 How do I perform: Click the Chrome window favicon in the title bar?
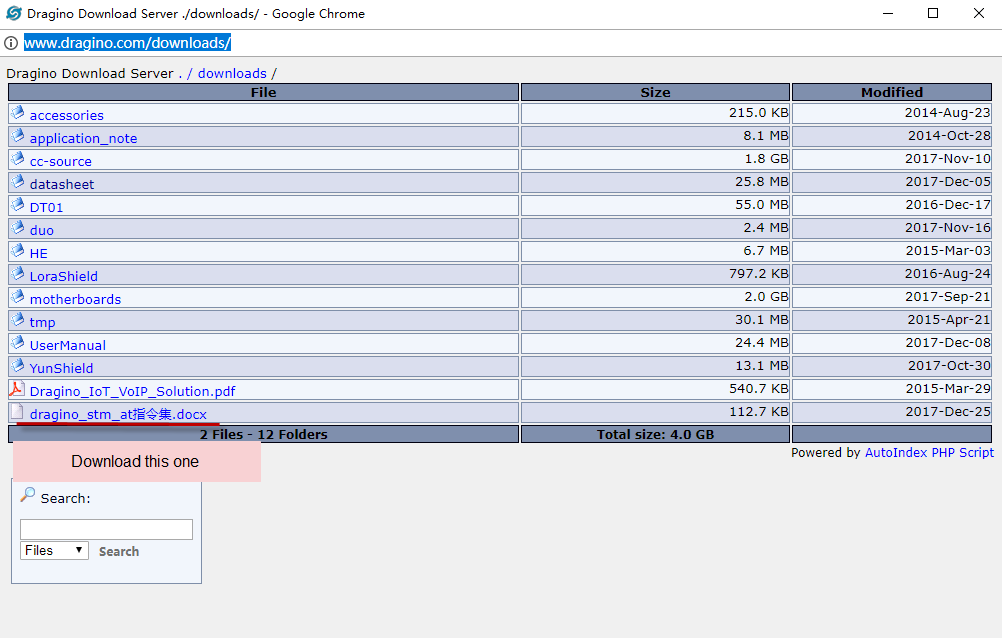coord(13,13)
